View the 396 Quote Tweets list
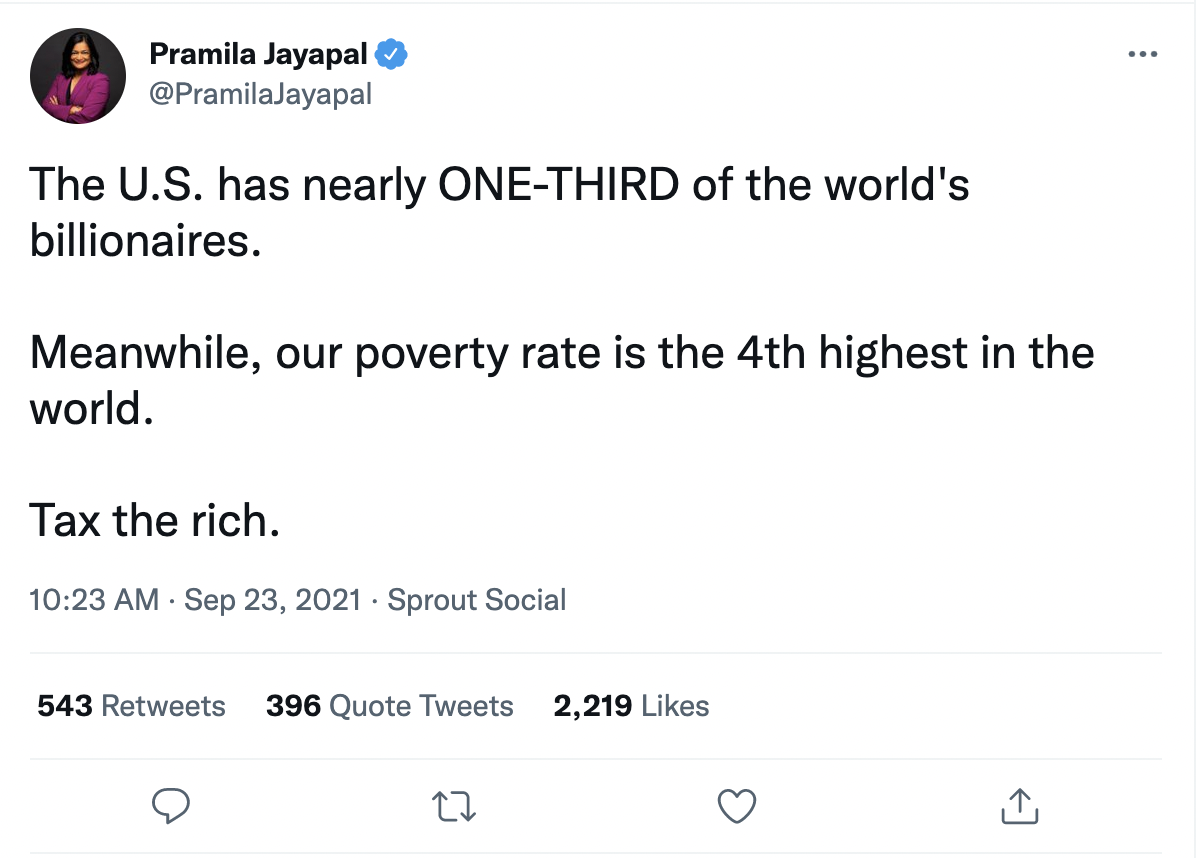1196x858 pixels. (x=389, y=706)
